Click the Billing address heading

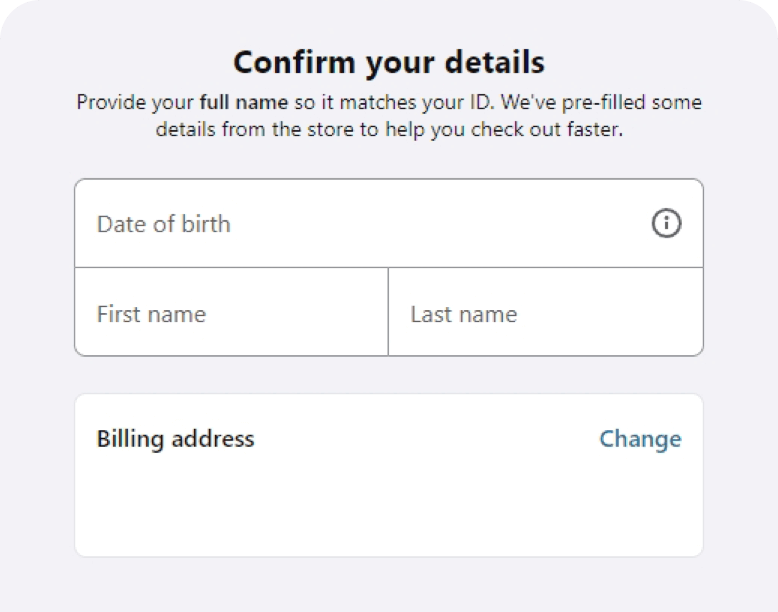(x=176, y=439)
